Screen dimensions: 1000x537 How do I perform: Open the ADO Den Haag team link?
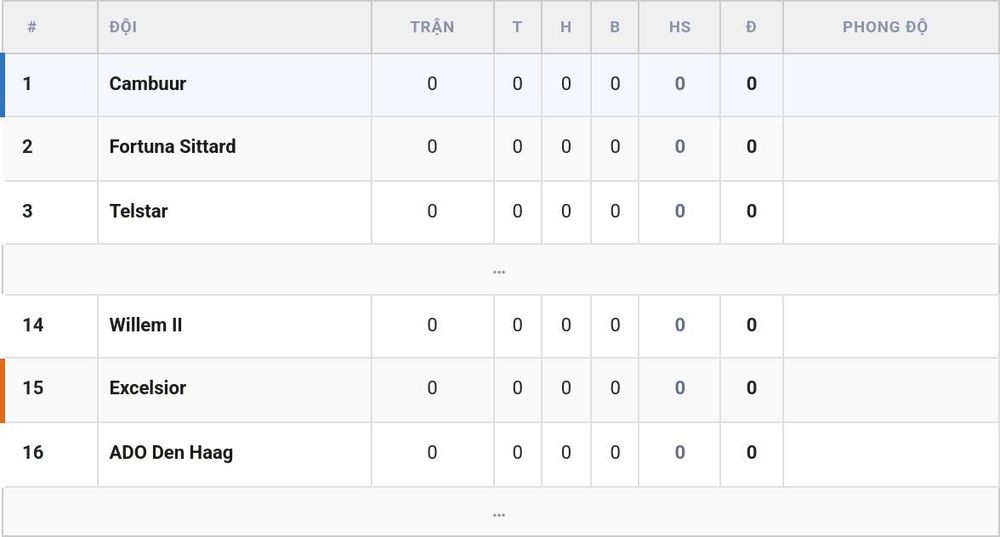click(x=171, y=453)
